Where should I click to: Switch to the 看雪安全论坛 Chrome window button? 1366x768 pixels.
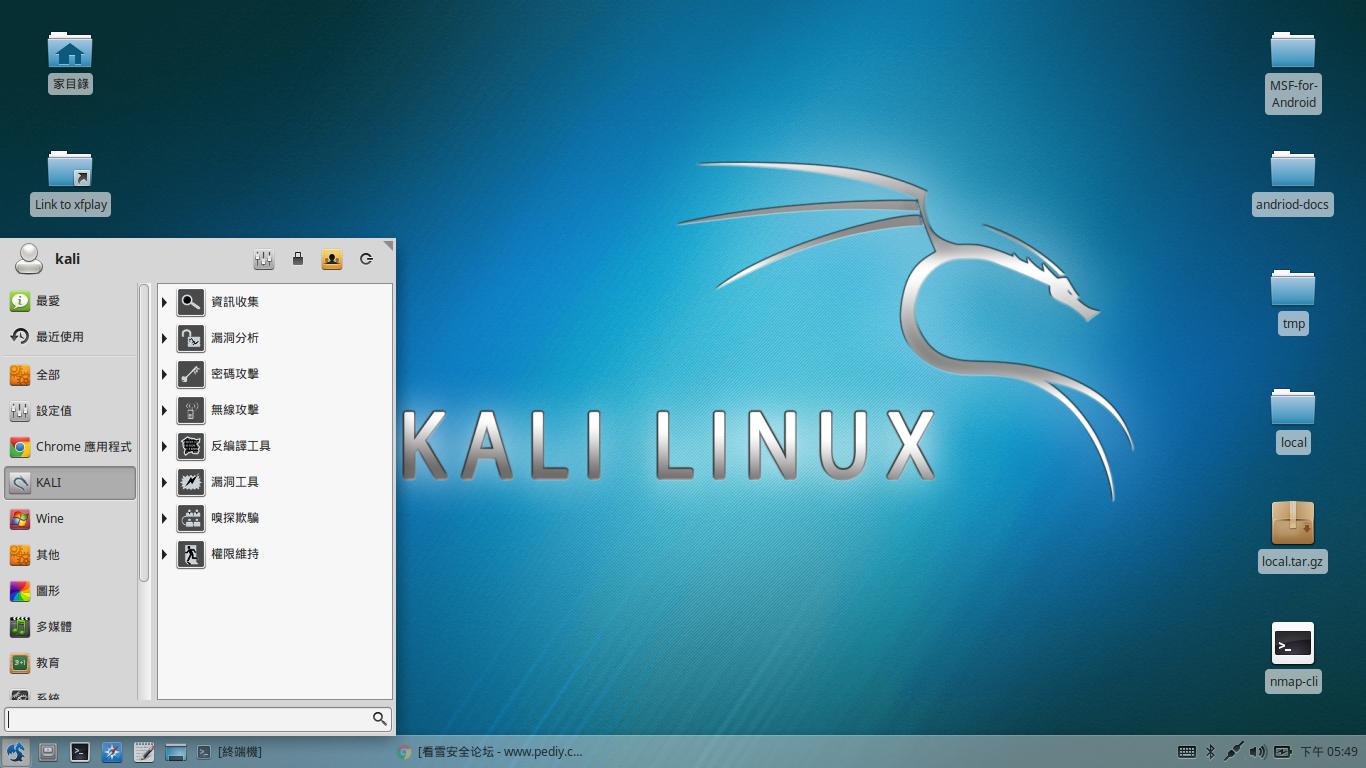490,752
